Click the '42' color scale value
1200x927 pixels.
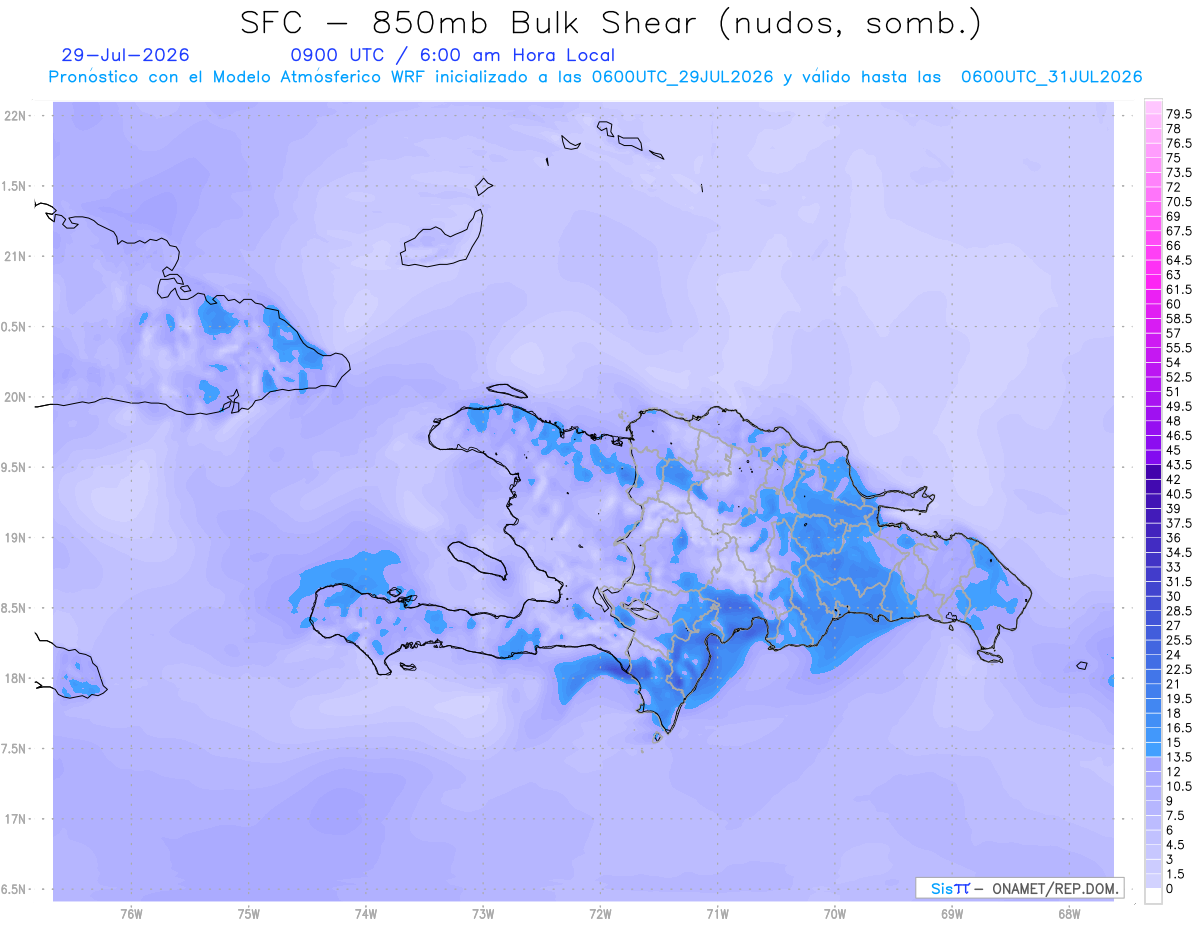(1173, 479)
